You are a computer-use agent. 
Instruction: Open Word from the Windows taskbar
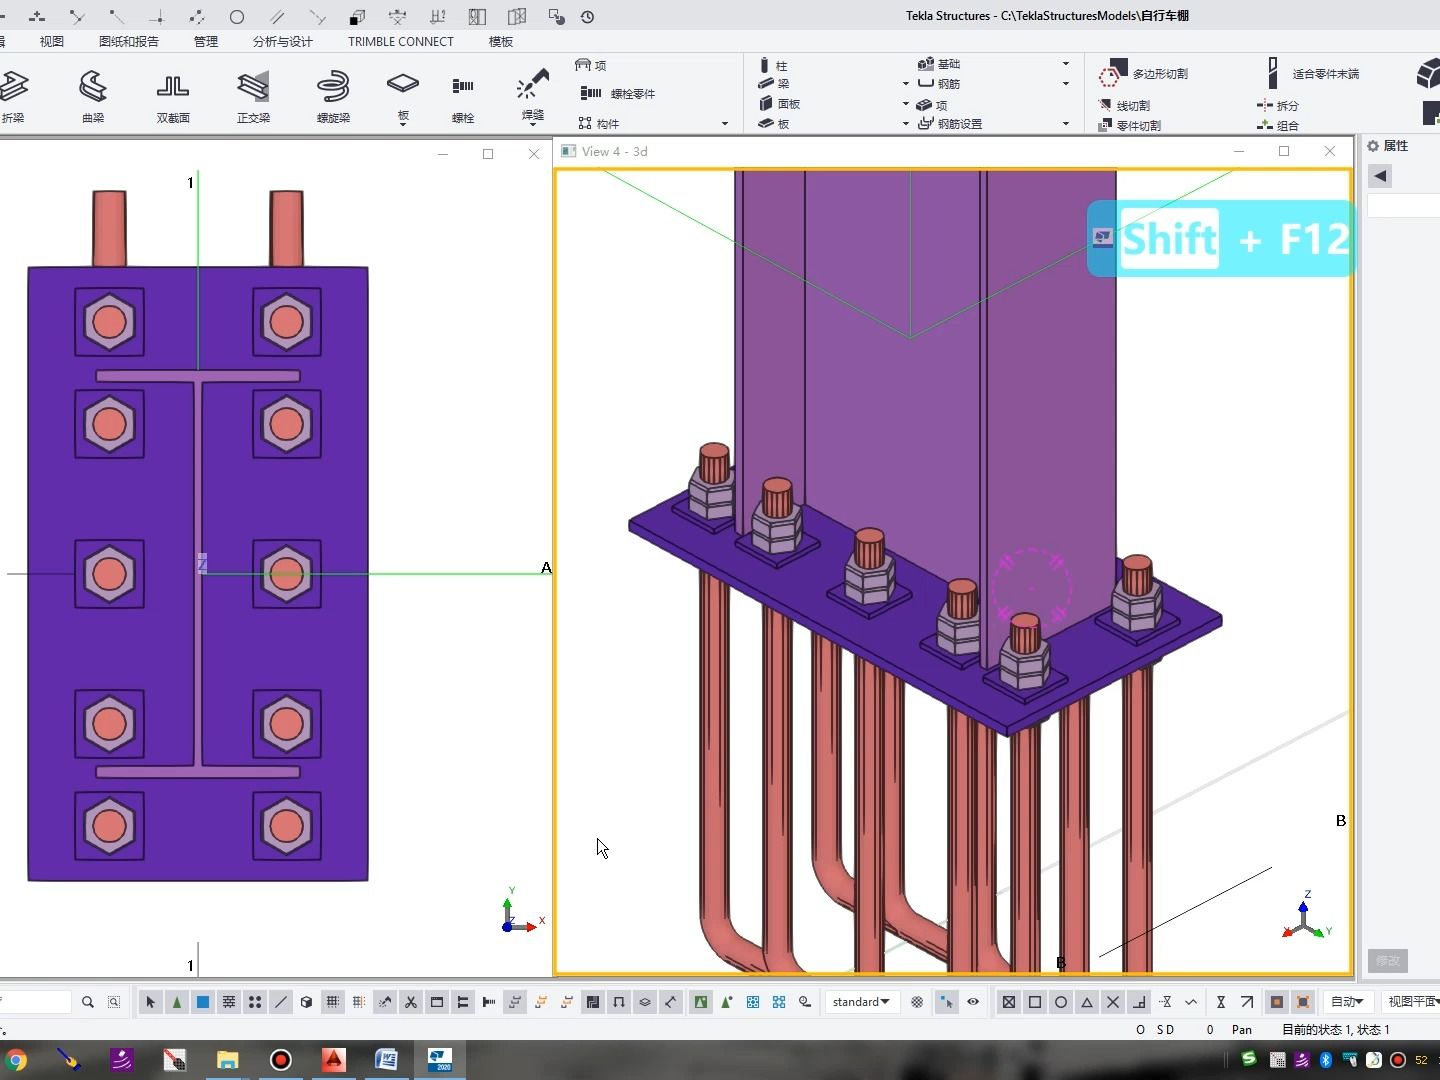point(386,1059)
